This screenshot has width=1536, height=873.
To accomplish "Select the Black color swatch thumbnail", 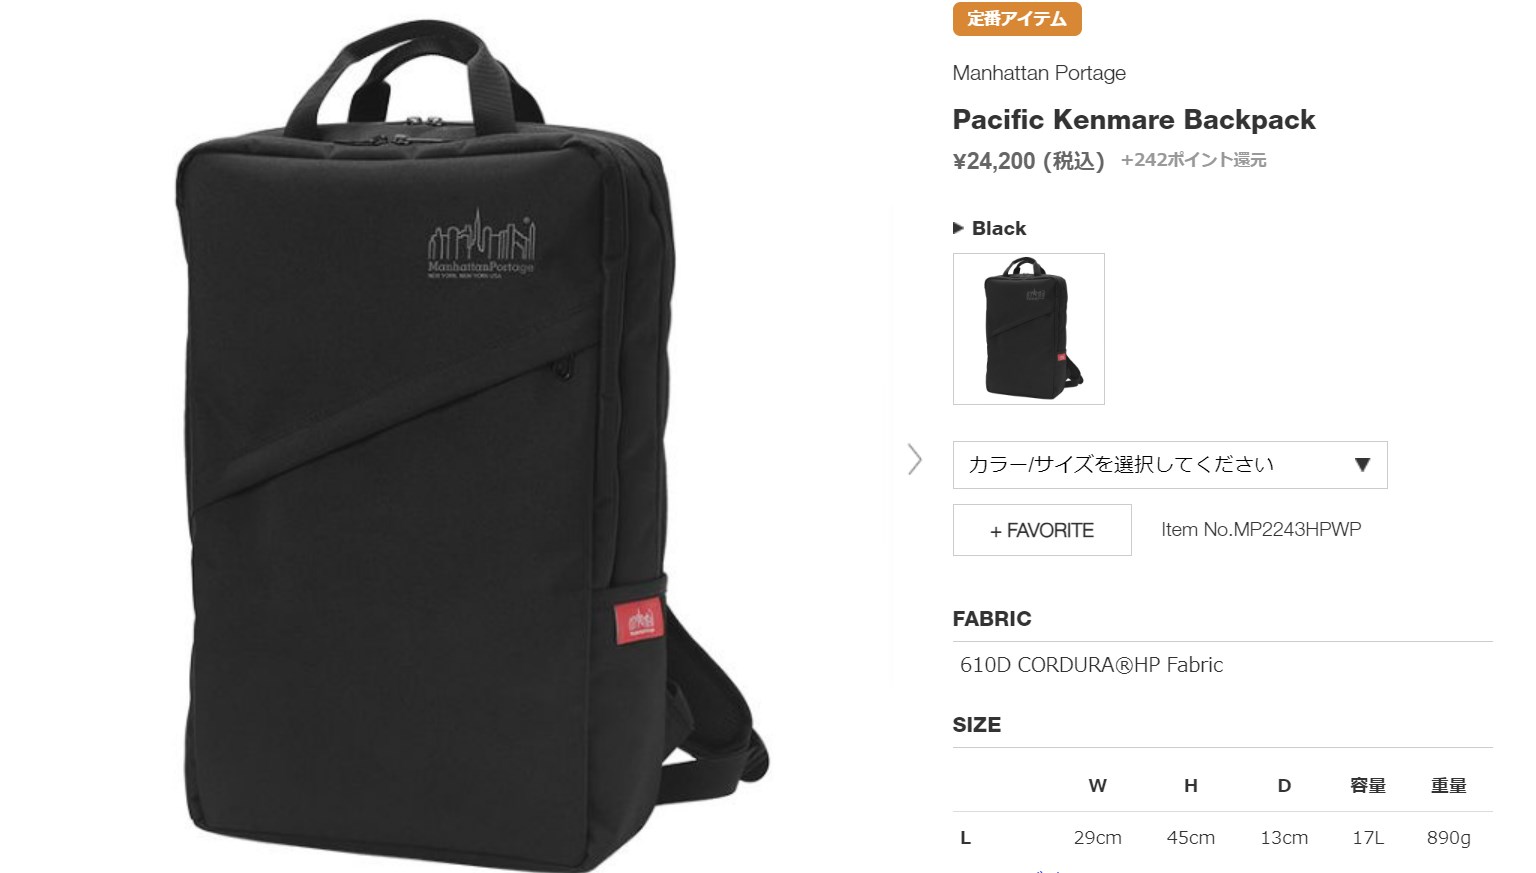I will pos(1029,329).
